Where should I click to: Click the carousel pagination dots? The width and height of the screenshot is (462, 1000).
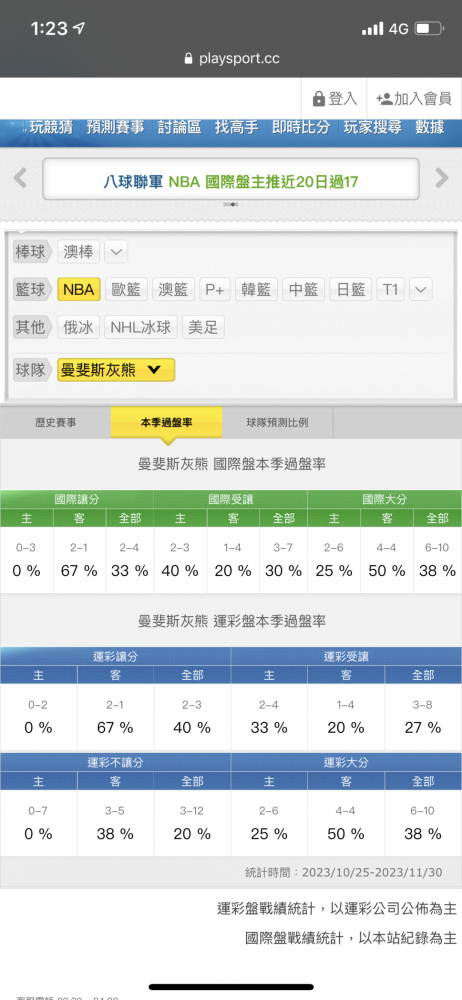point(231,205)
